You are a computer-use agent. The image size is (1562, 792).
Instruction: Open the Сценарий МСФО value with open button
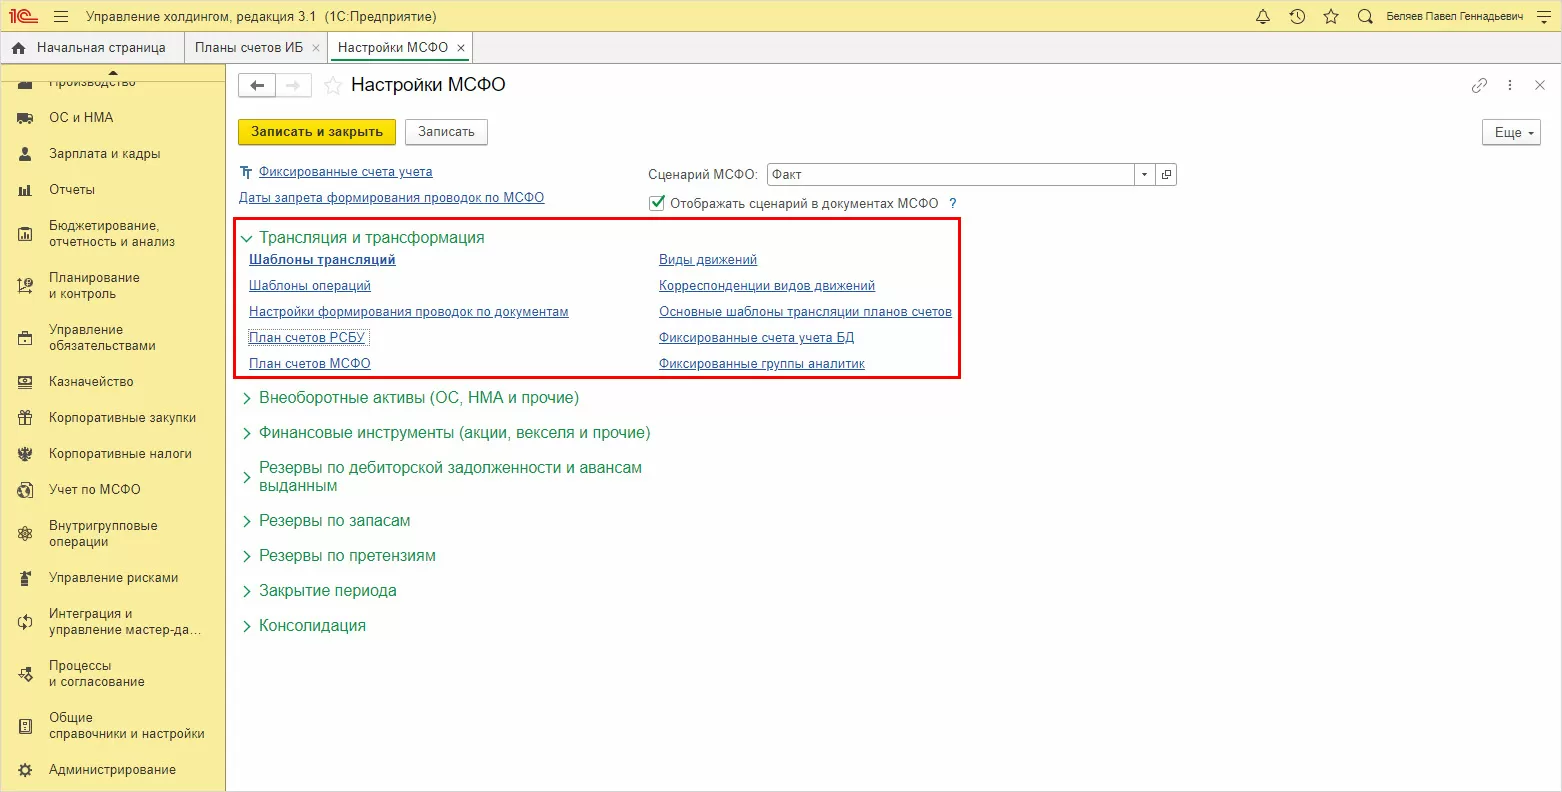[x=1166, y=174]
